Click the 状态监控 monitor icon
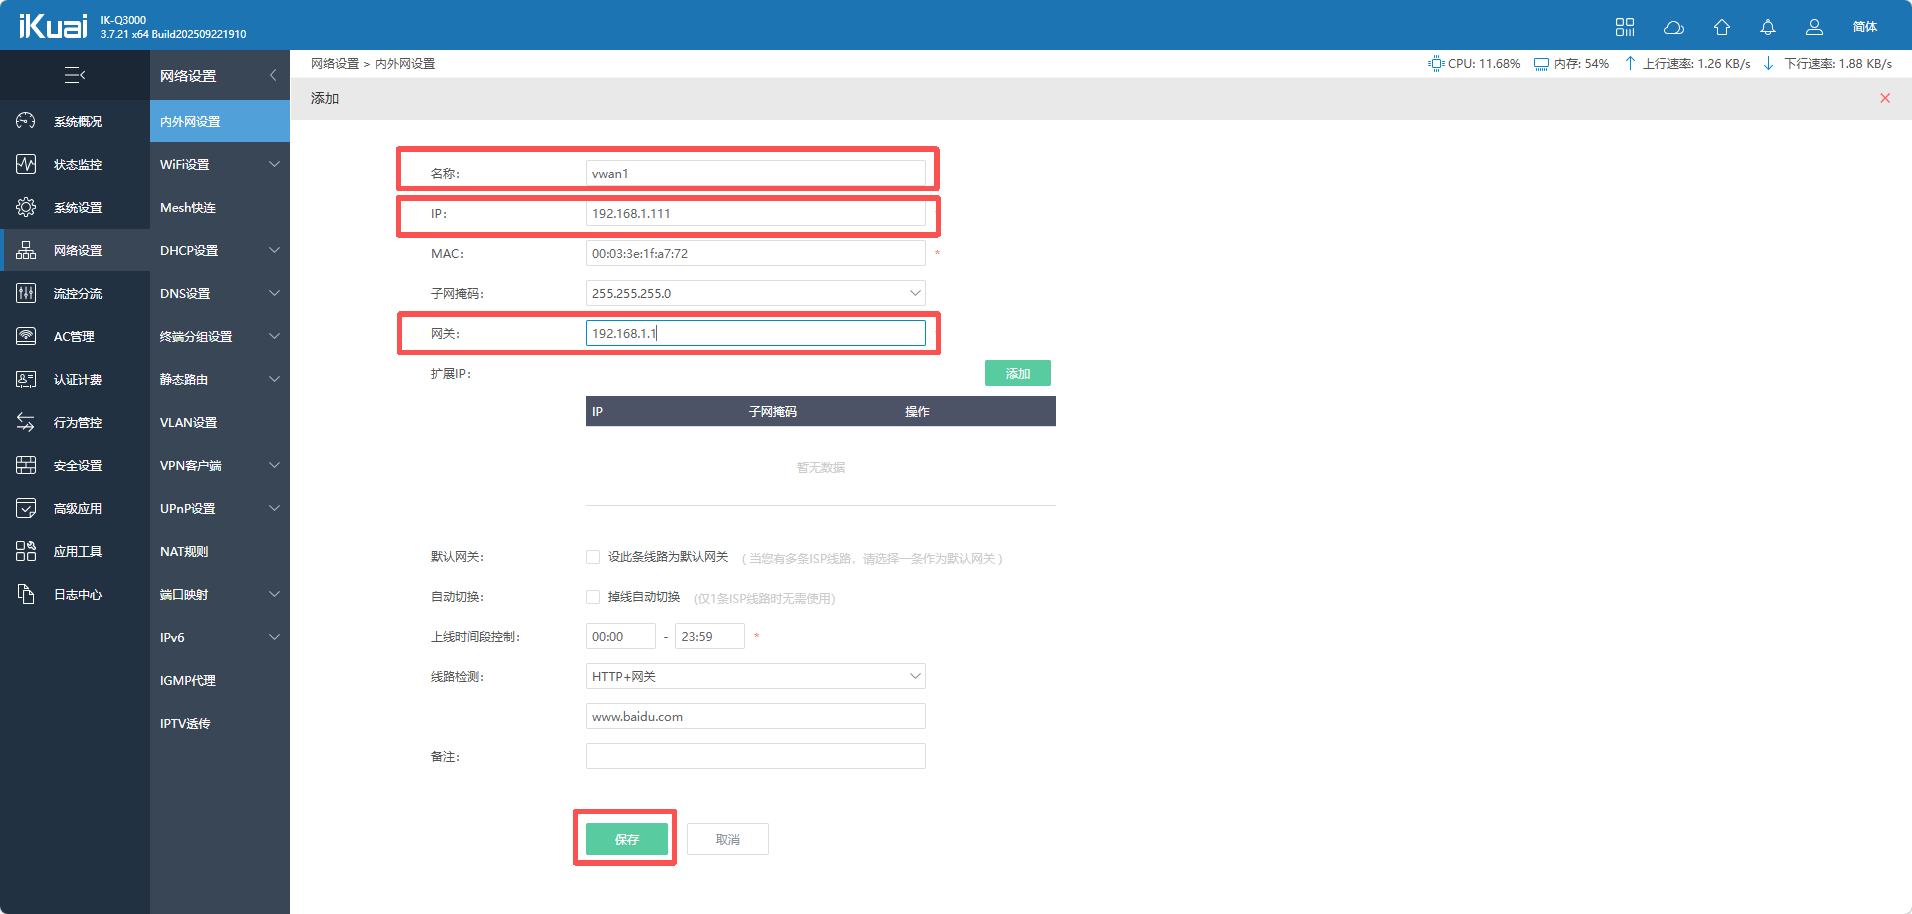Image resolution: width=1912 pixels, height=914 pixels. [x=26, y=164]
